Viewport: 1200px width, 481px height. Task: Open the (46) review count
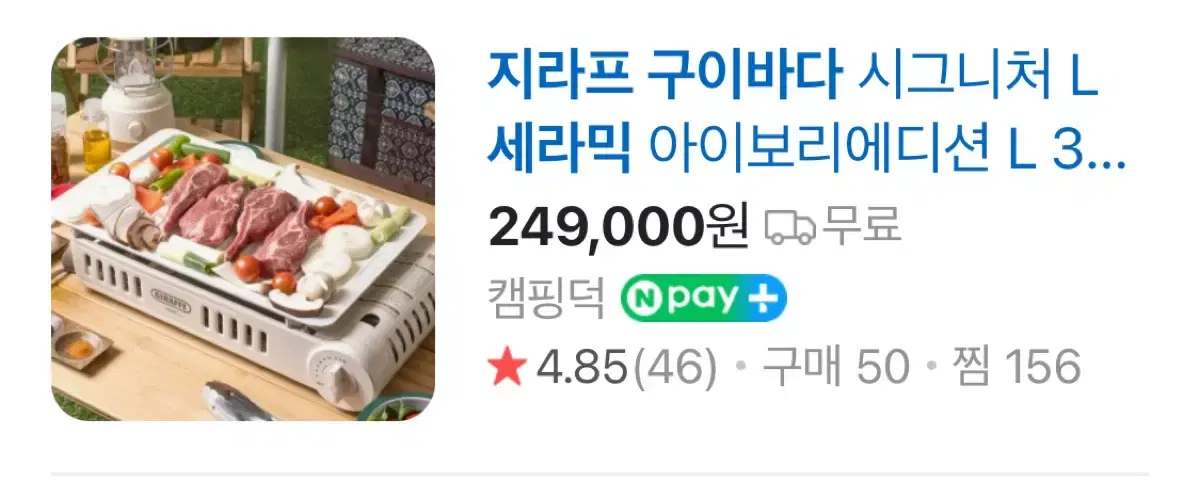(675, 368)
